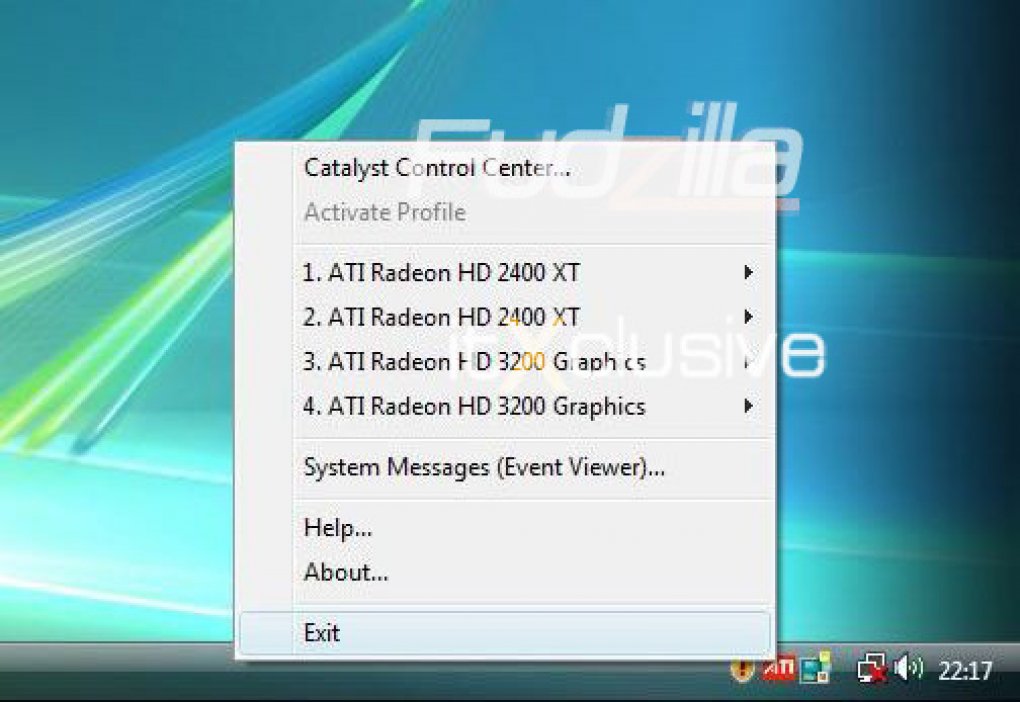The height and width of the screenshot is (702, 1020).
Task: Select 1. ATI Radeon HD 2400 XT
Action: pyautogui.click(x=505, y=272)
